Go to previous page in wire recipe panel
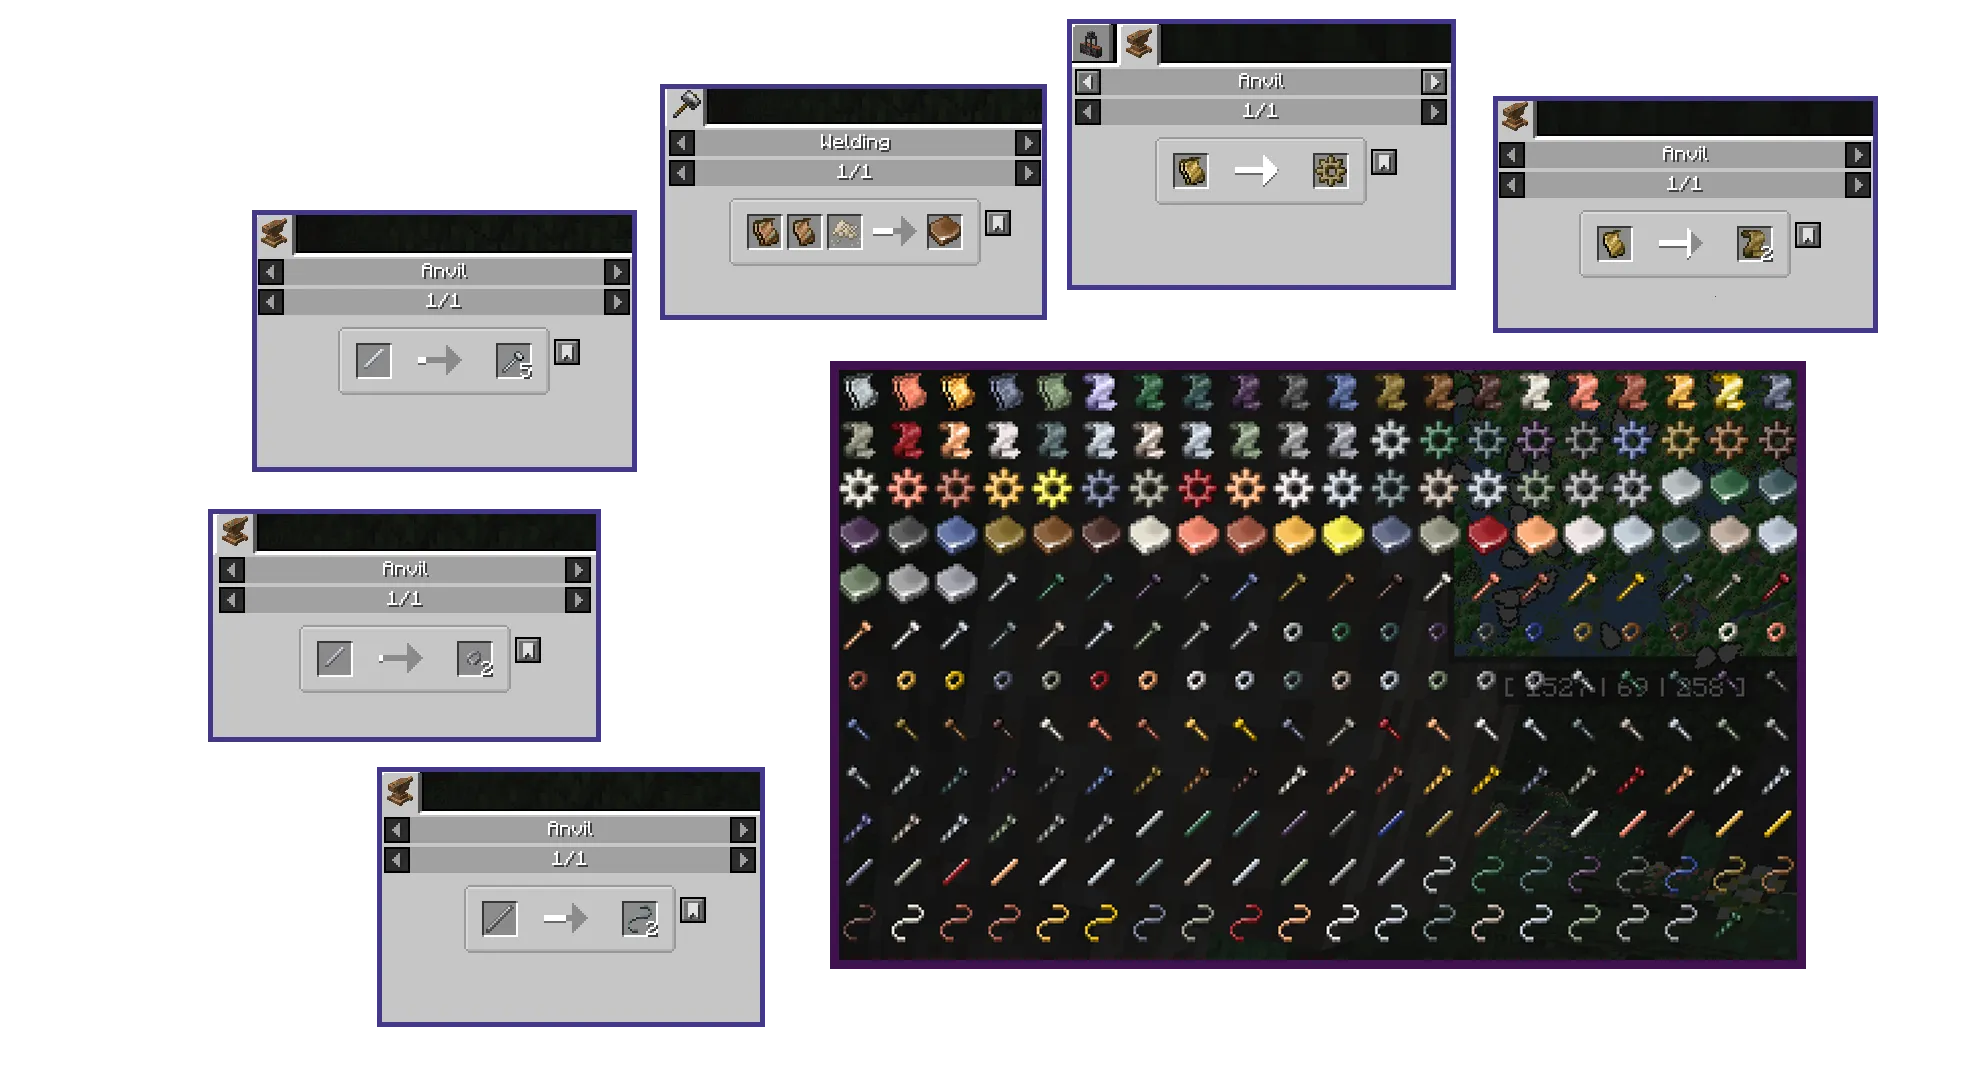The width and height of the screenshot is (1980, 1080). 397,860
